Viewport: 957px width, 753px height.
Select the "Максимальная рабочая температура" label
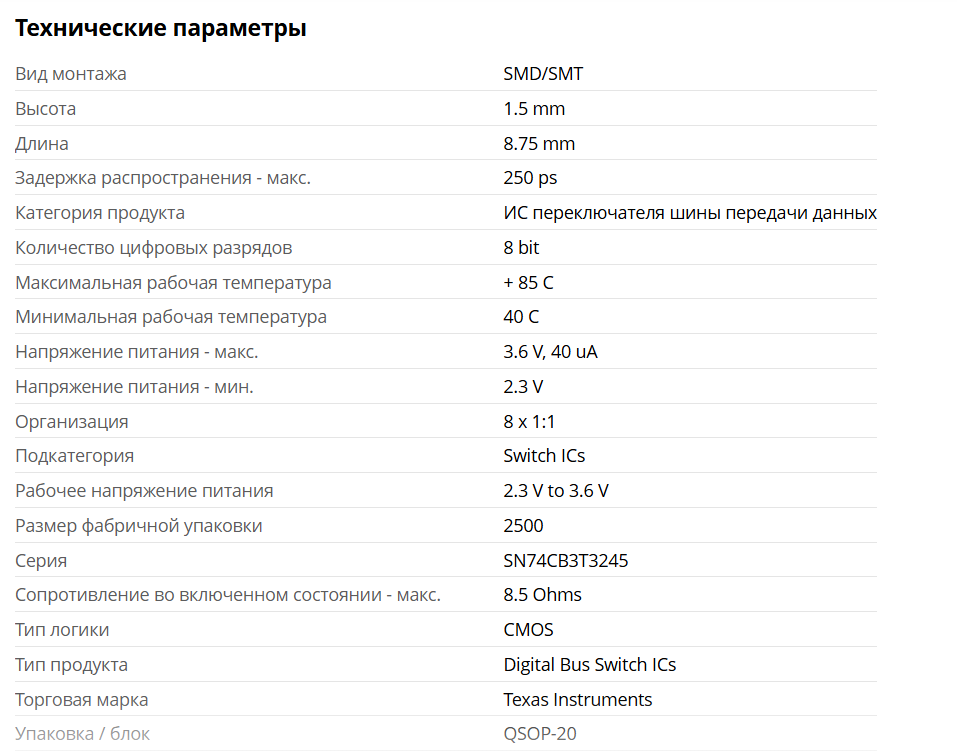(173, 283)
